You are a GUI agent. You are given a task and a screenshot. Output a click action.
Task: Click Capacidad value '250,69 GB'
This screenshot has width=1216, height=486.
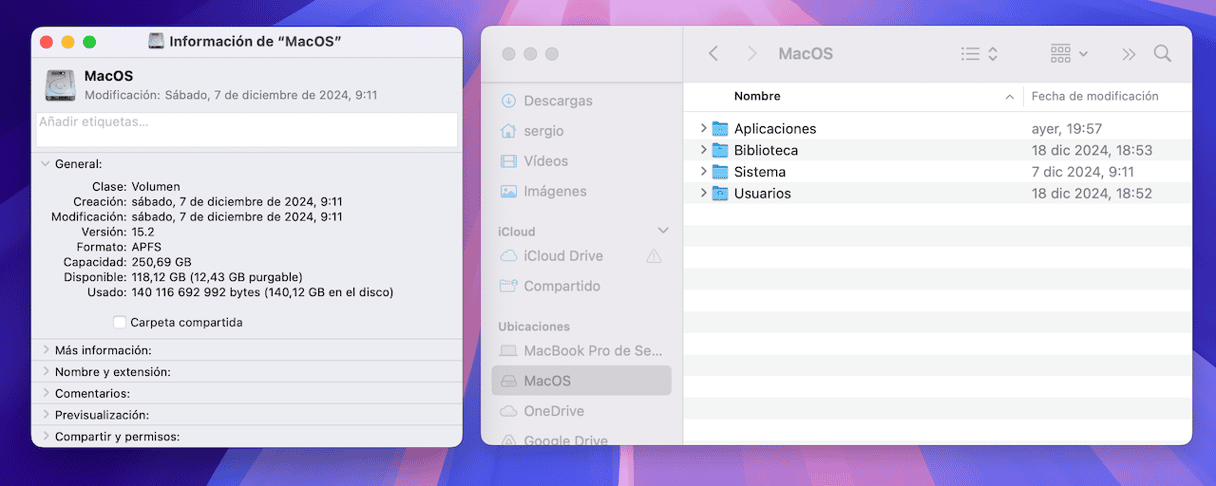click(x=161, y=261)
